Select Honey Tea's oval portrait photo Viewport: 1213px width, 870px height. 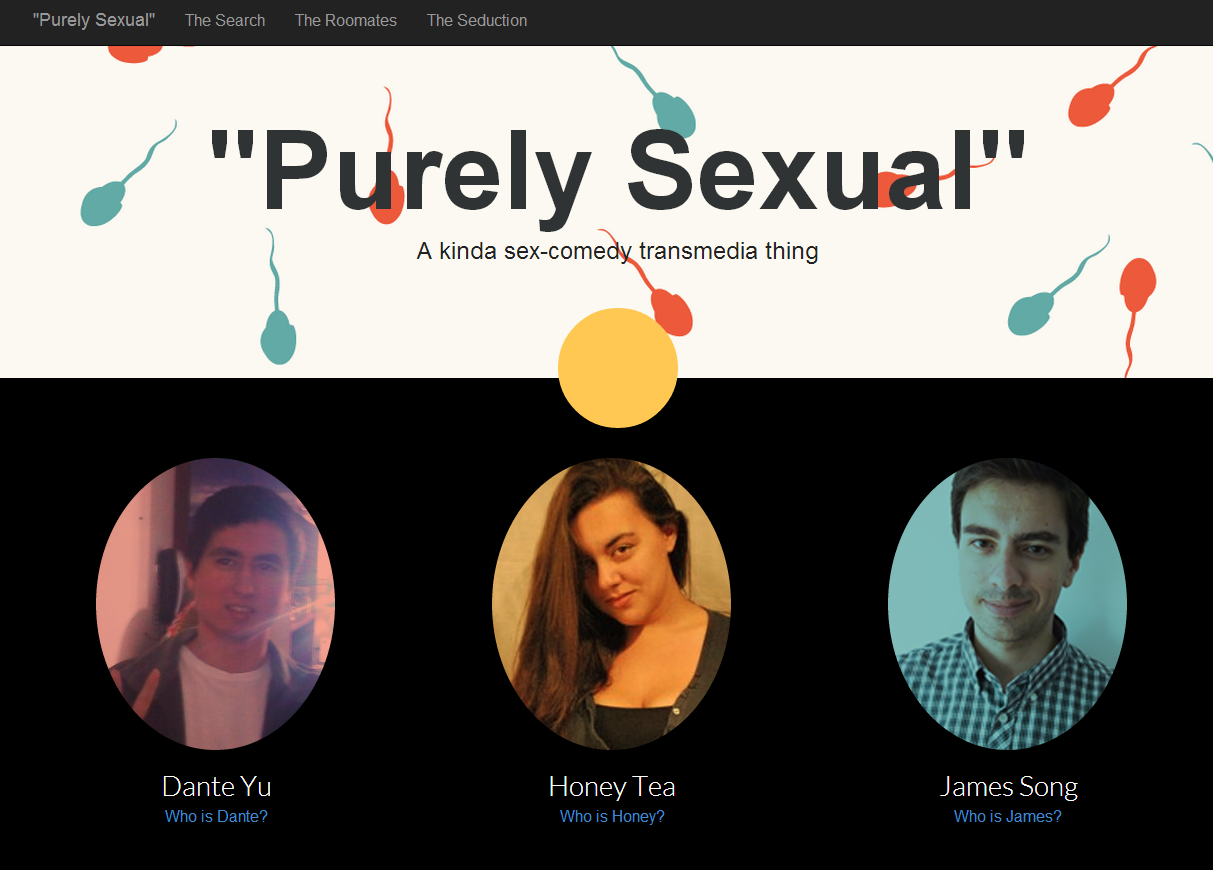pyautogui.click(x=611, y=604)
